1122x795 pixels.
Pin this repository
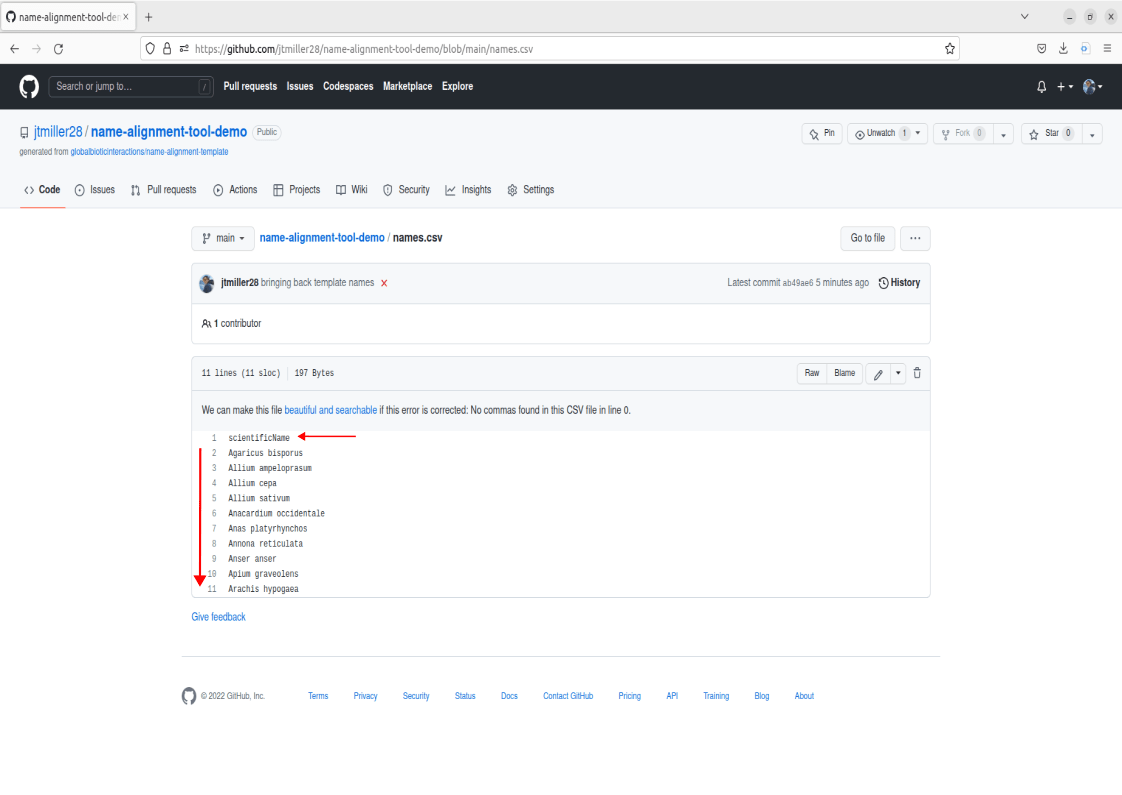[821, 133]
